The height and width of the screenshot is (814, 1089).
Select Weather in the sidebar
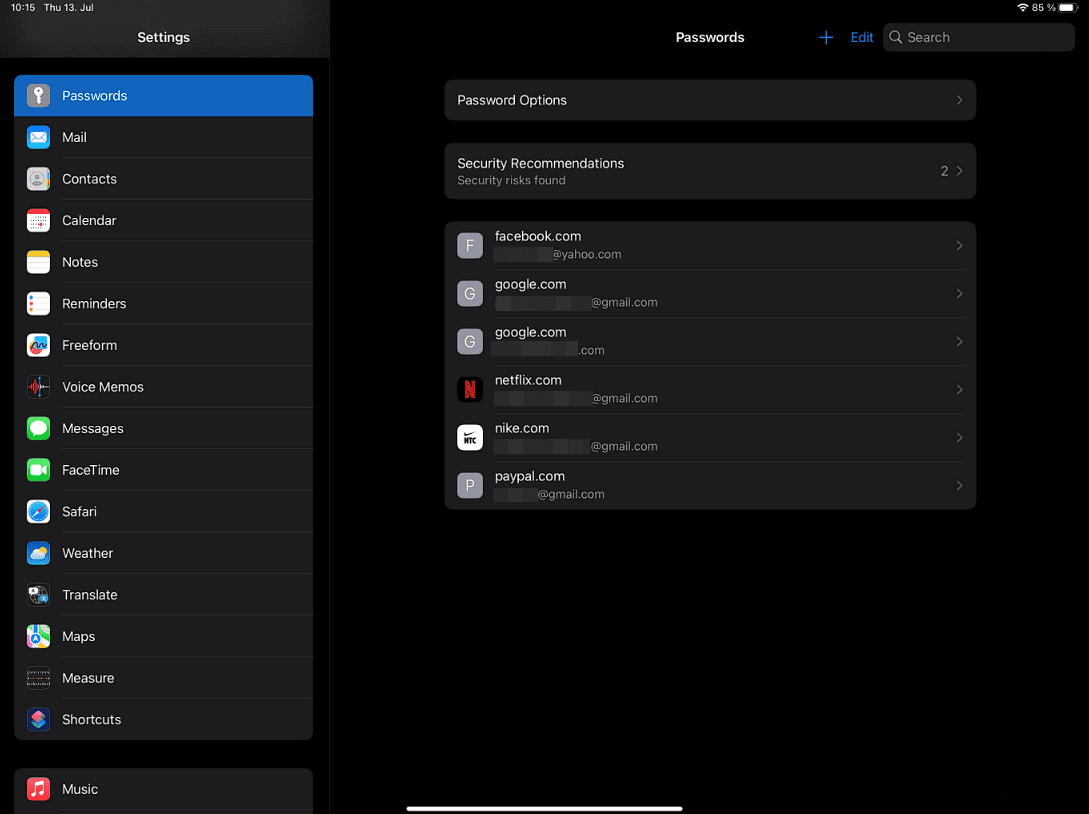[x=163, y=554]
